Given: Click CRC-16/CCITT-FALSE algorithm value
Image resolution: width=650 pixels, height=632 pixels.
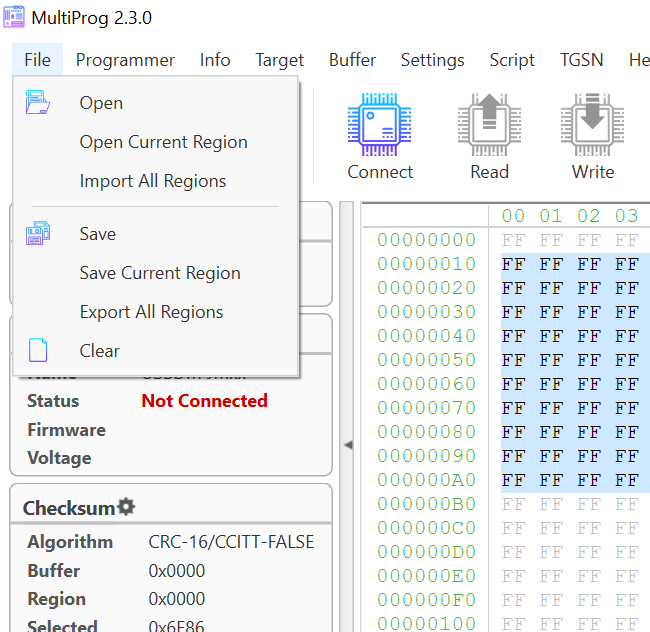Looking at the screenshot, I should click(x=231, y=542).
